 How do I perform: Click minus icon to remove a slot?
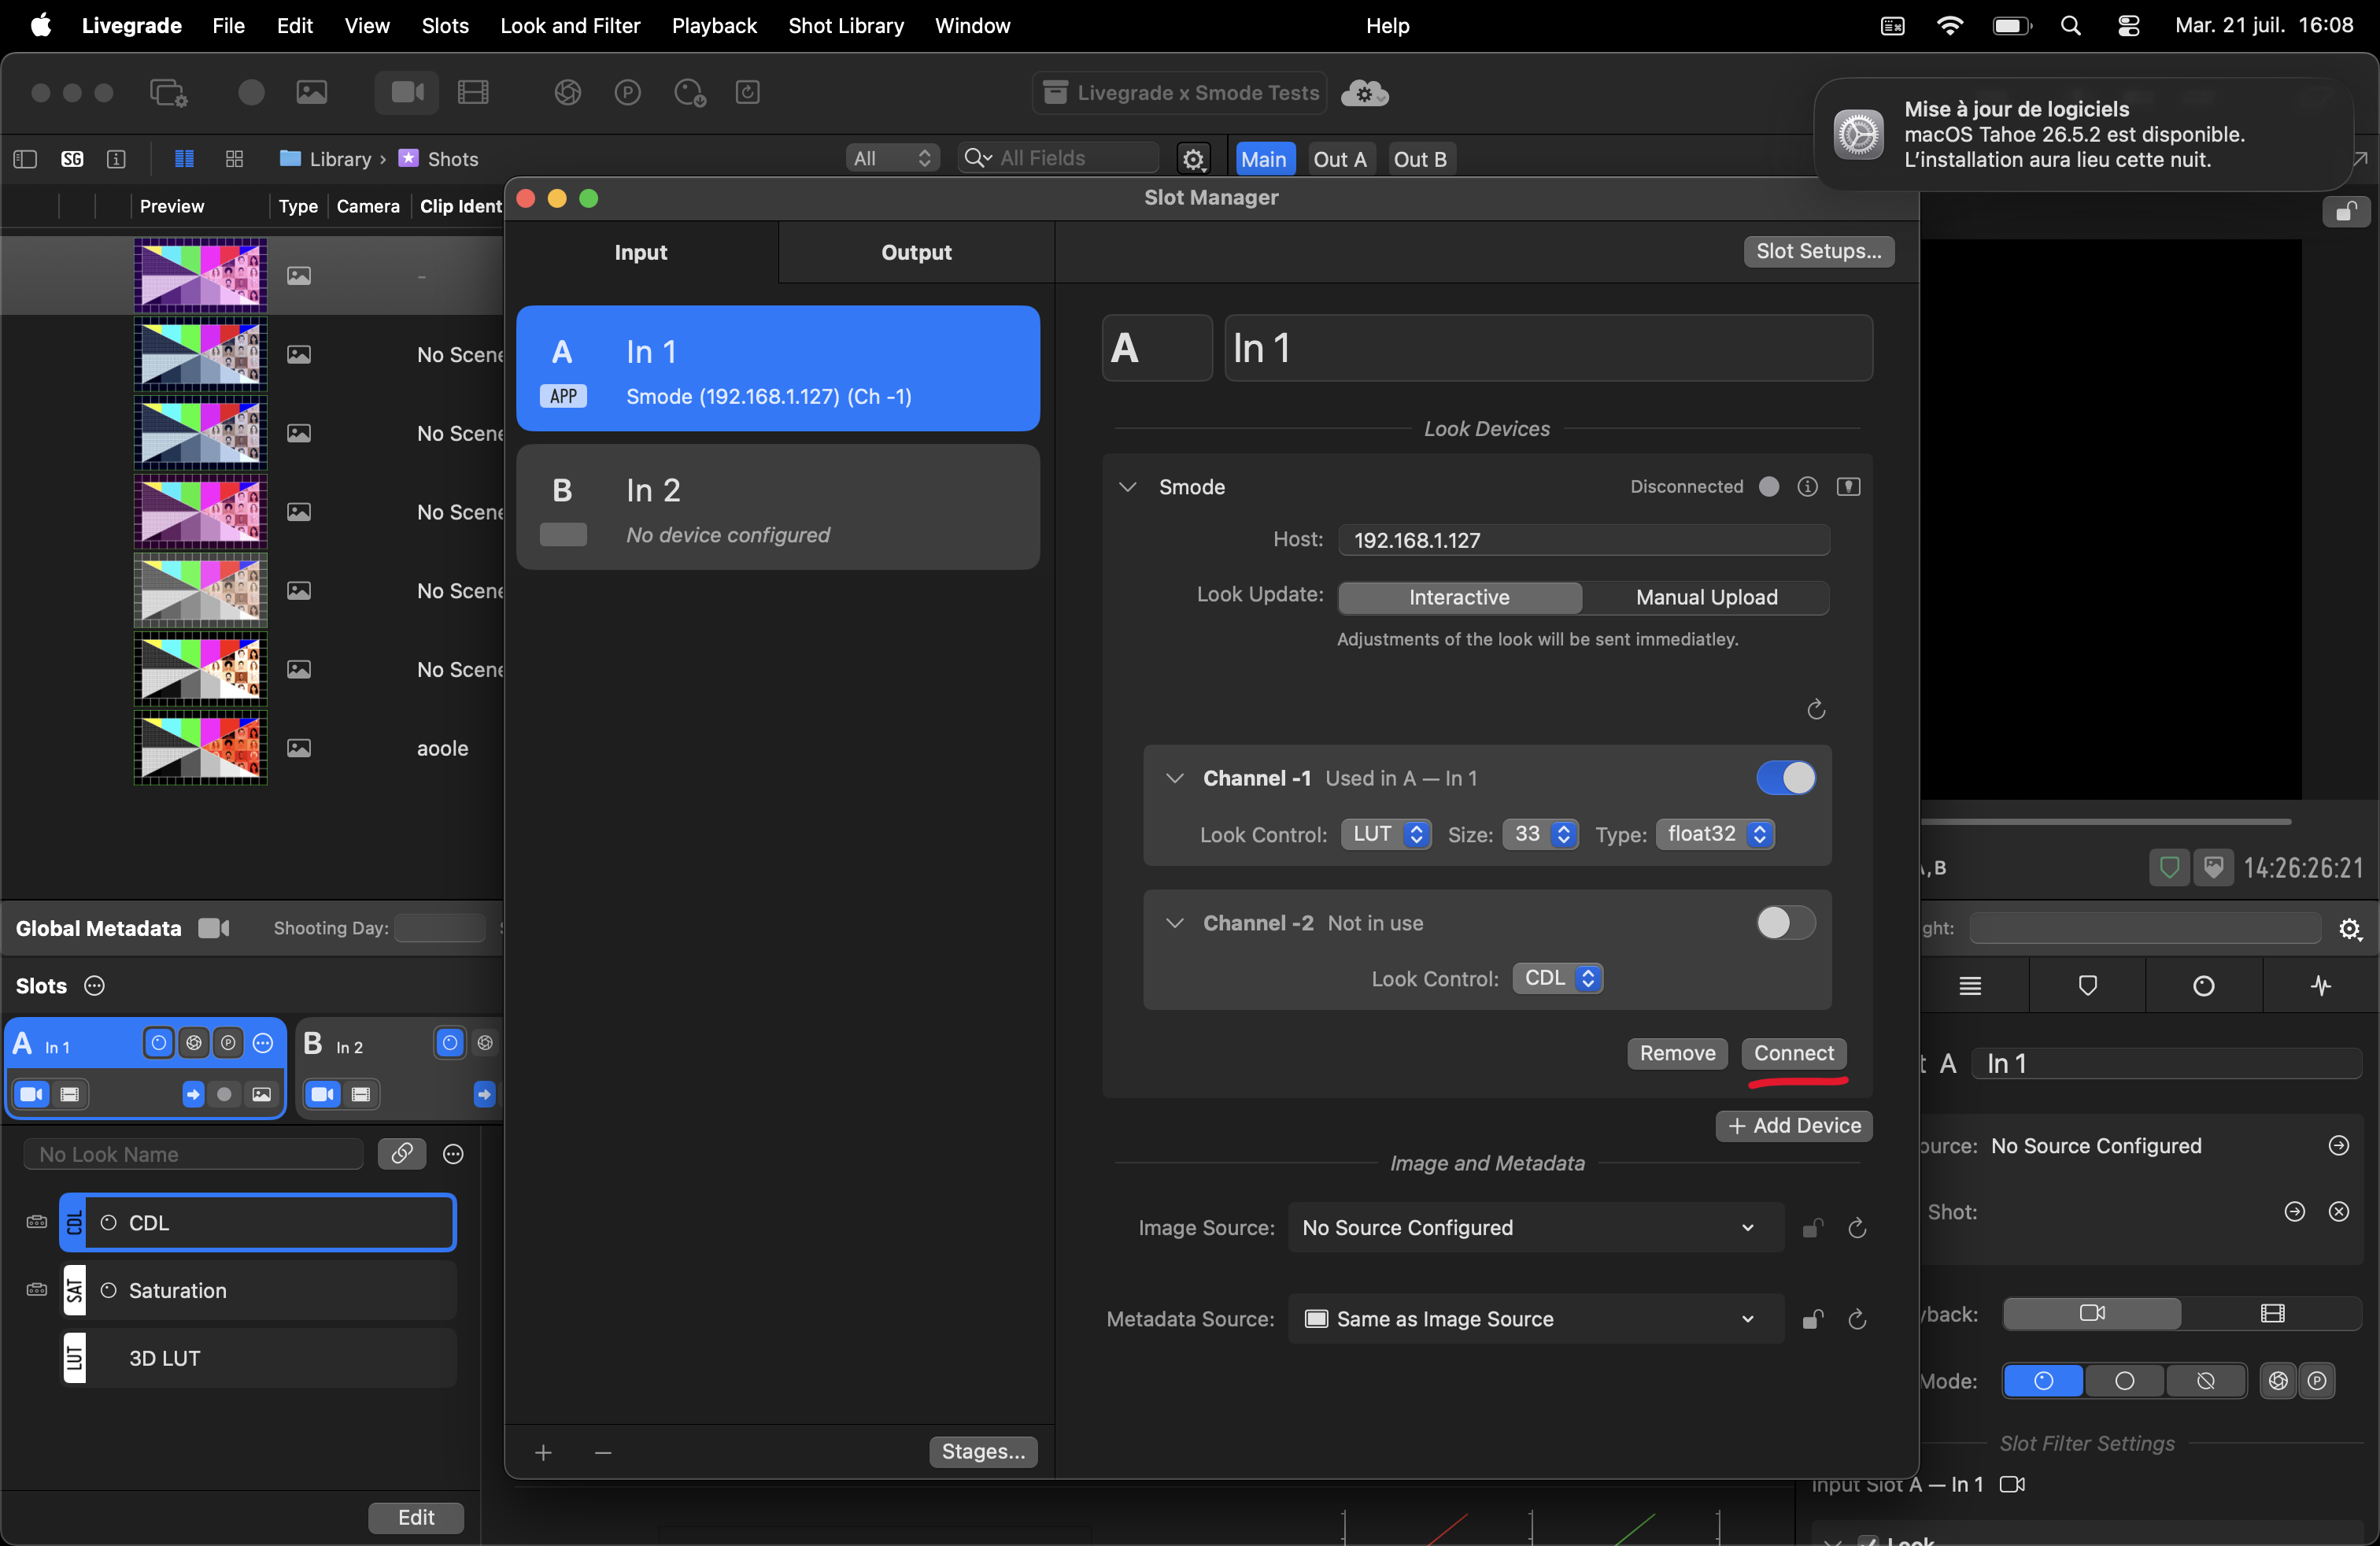coord(602,1452)
